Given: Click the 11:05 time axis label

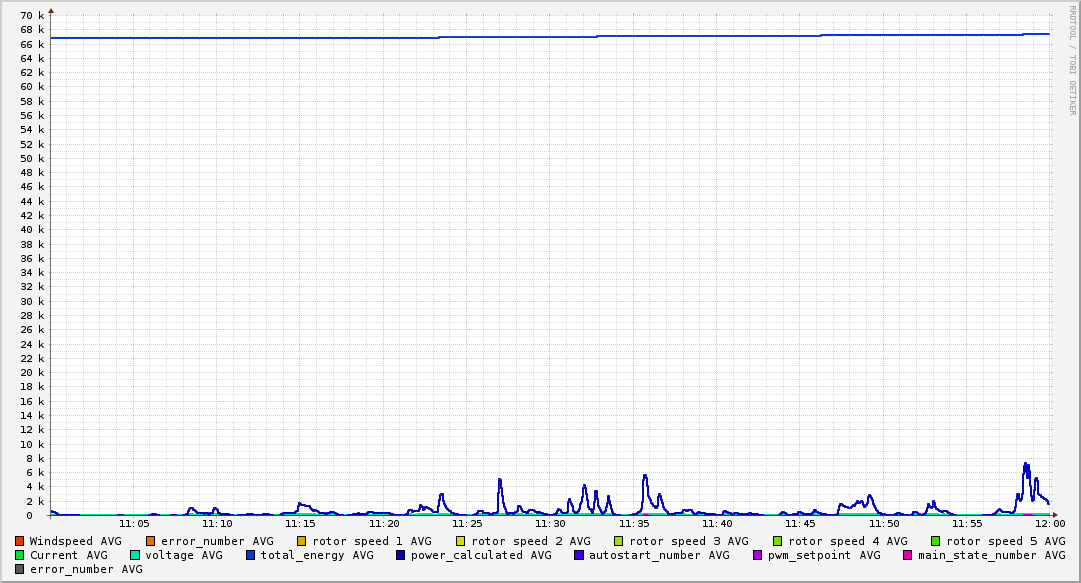Looking at the screenshot, I should 134,523.
